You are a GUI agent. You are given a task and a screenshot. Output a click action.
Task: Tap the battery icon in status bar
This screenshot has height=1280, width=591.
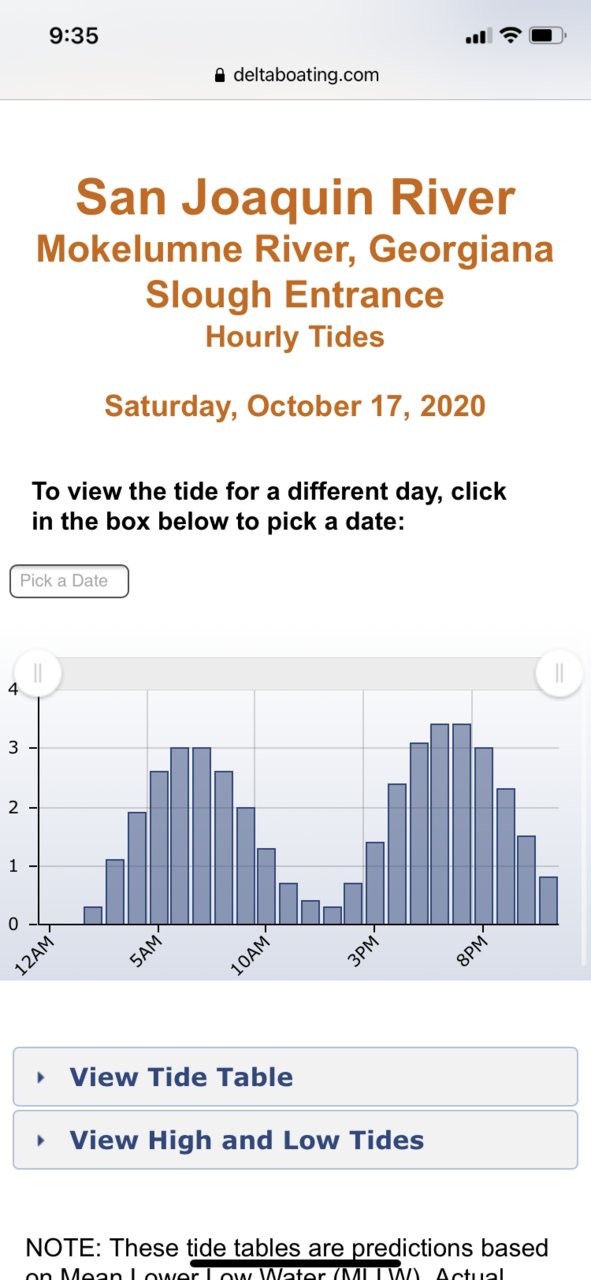coord(547,36)
